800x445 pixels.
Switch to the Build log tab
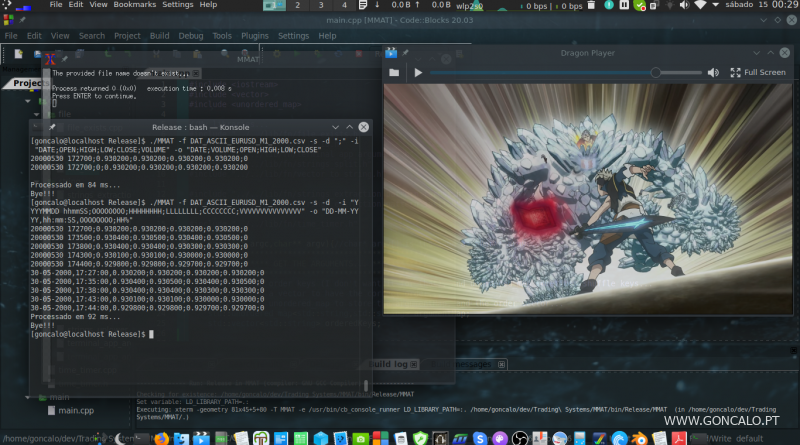(390, 365)
